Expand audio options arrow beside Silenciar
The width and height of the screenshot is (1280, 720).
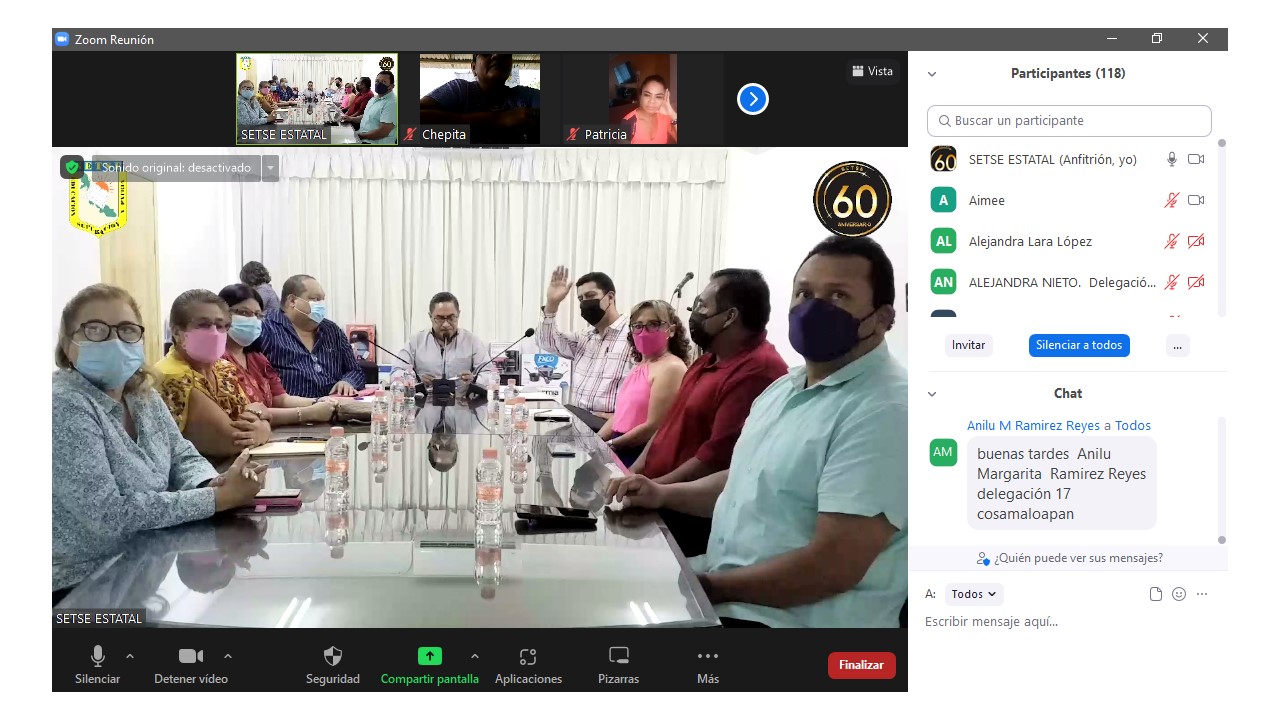pos(130,656)
